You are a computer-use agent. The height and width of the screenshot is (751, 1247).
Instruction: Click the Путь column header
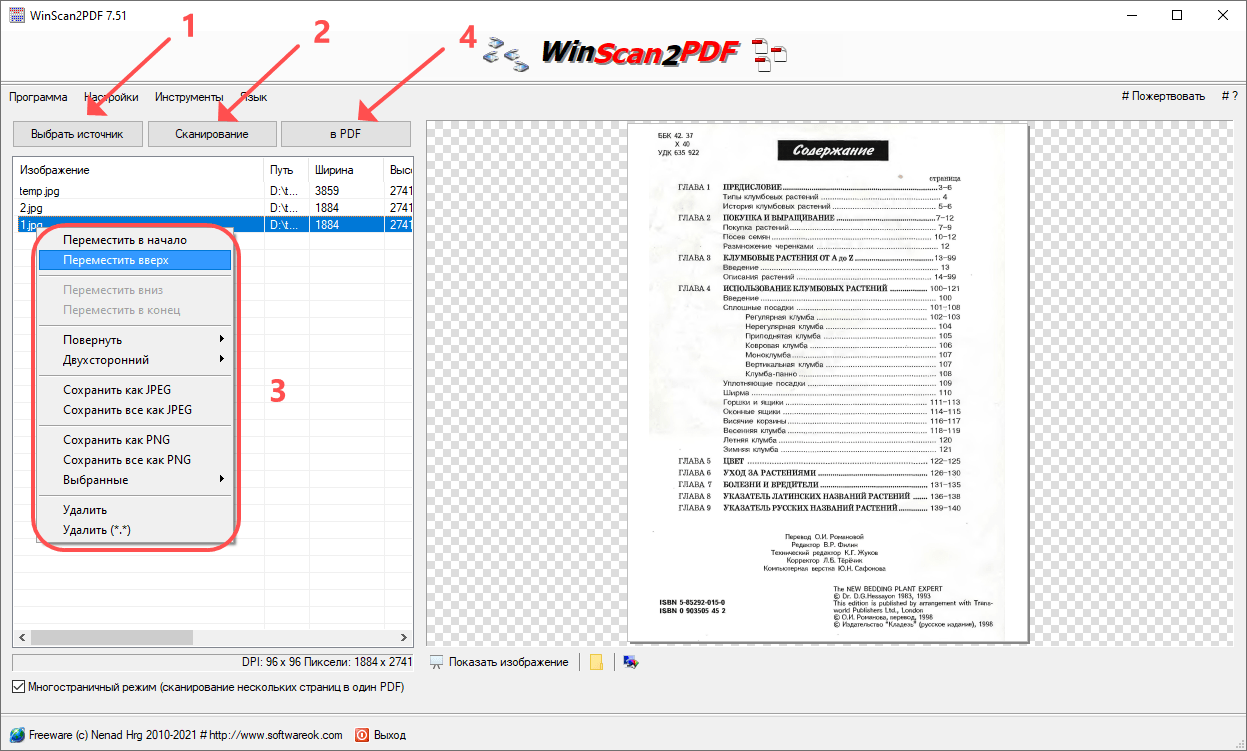tap(286, 170)
